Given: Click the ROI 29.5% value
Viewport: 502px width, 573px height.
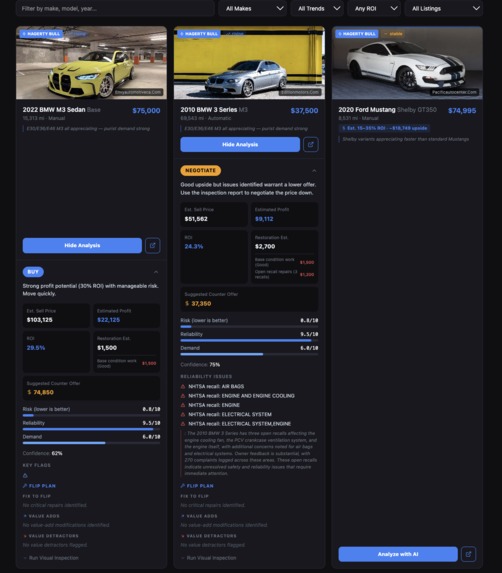Looking at the screenshot, I should pos(36,348).
